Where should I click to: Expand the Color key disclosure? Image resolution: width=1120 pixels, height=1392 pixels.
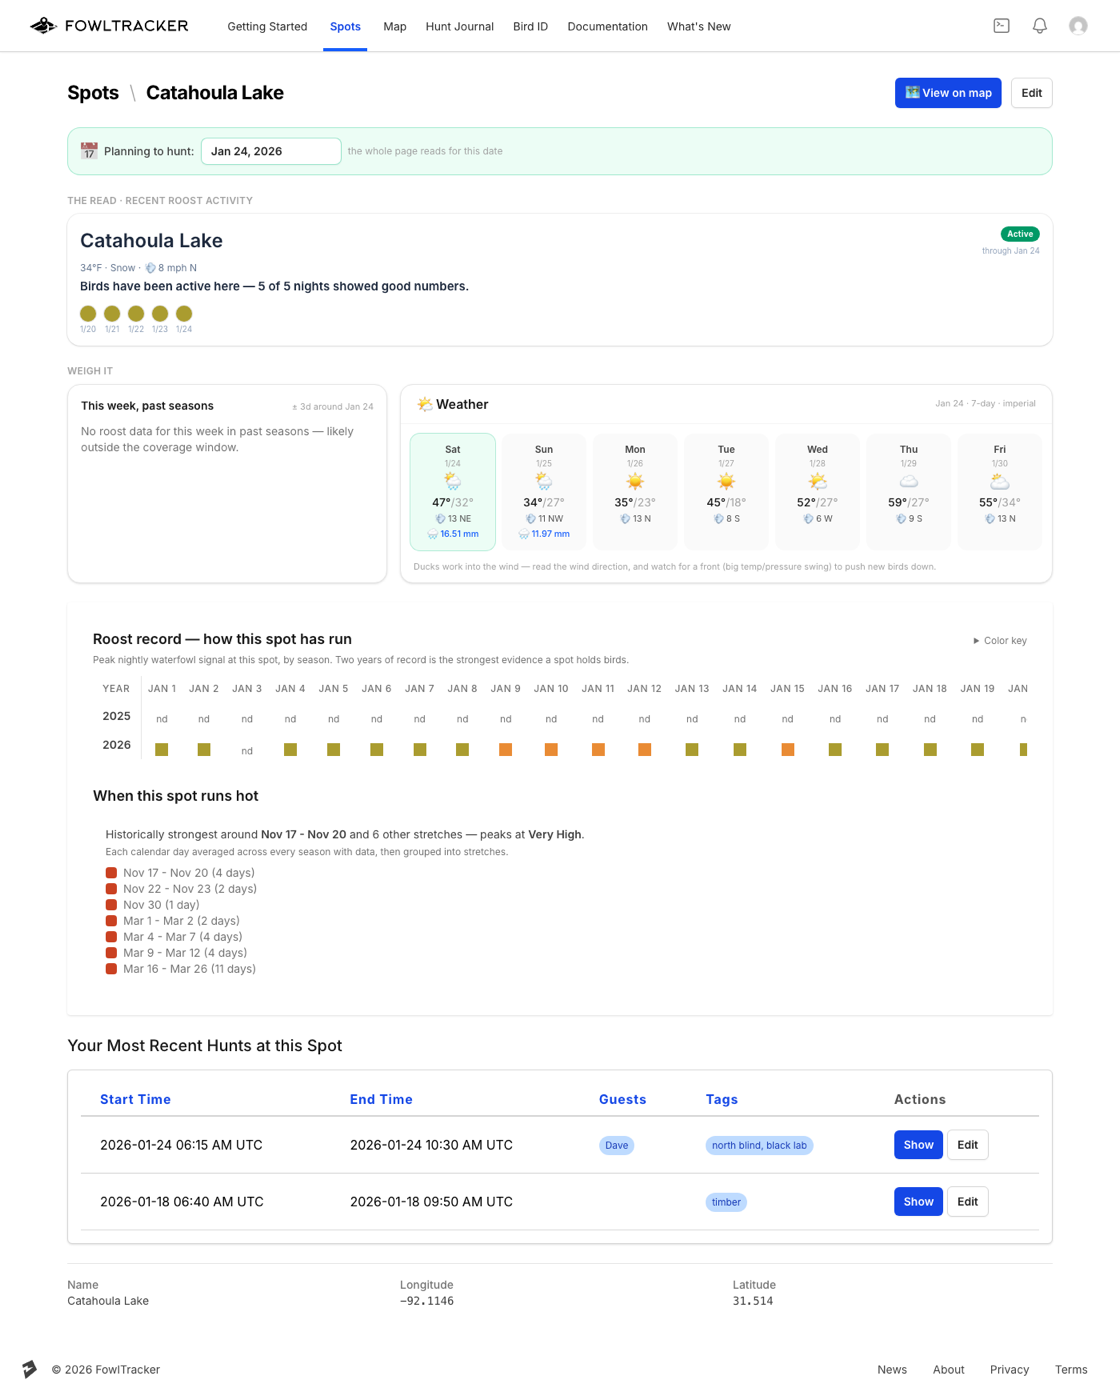click(x=1000, y=641)
